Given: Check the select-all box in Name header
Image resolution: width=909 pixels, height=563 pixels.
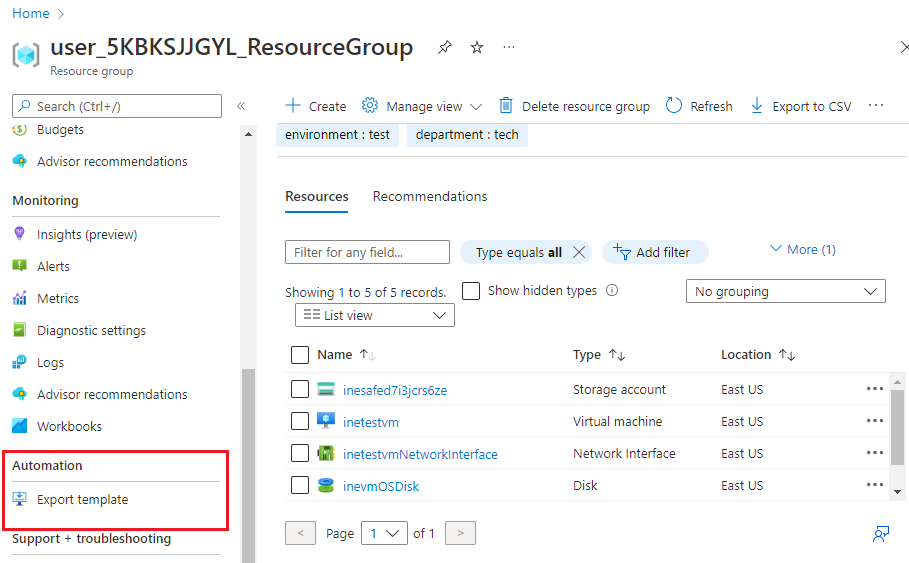Looking at the screenshot, I should 299,355.
